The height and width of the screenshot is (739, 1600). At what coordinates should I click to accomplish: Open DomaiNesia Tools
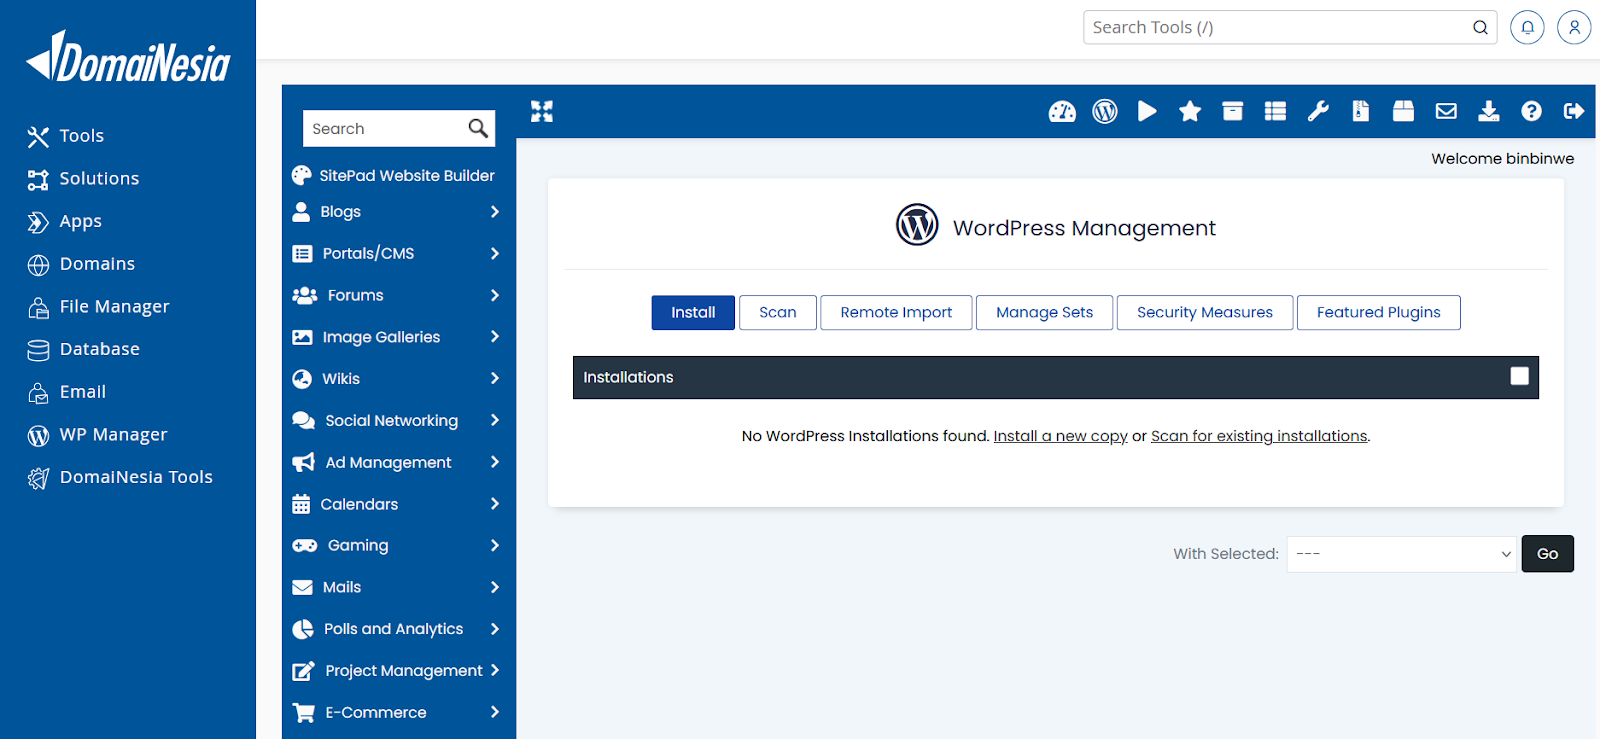(120, 477)
